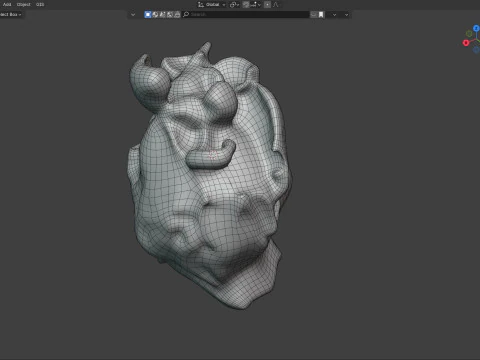Image resolution: width=480 pixels, height=360 pixels.
Task: Toggle the white bookmark icon
Action: pyautogui.click(x=321, y=14)
